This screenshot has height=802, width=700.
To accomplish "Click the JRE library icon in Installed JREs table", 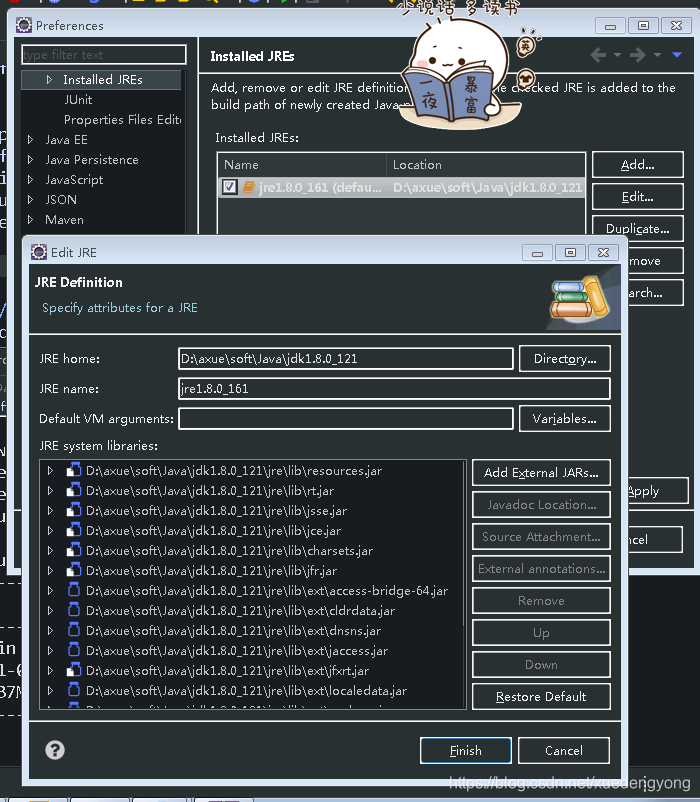I will coord(249,187).
